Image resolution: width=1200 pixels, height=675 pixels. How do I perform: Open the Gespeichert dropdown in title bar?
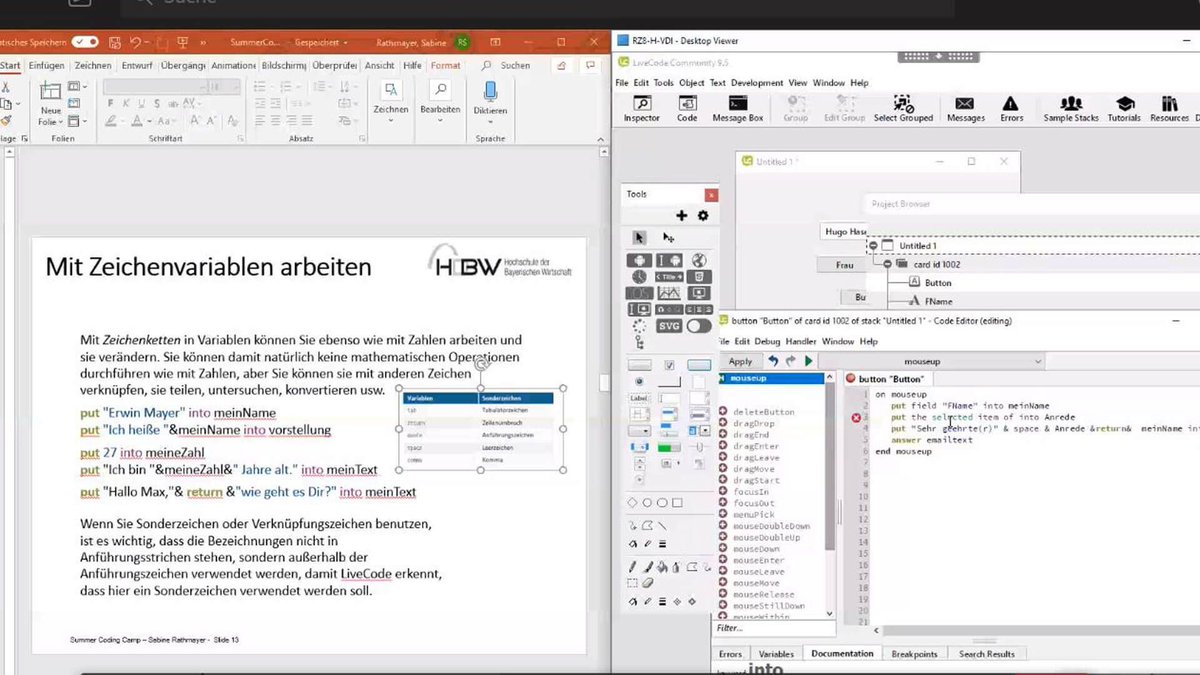(320, 42)
